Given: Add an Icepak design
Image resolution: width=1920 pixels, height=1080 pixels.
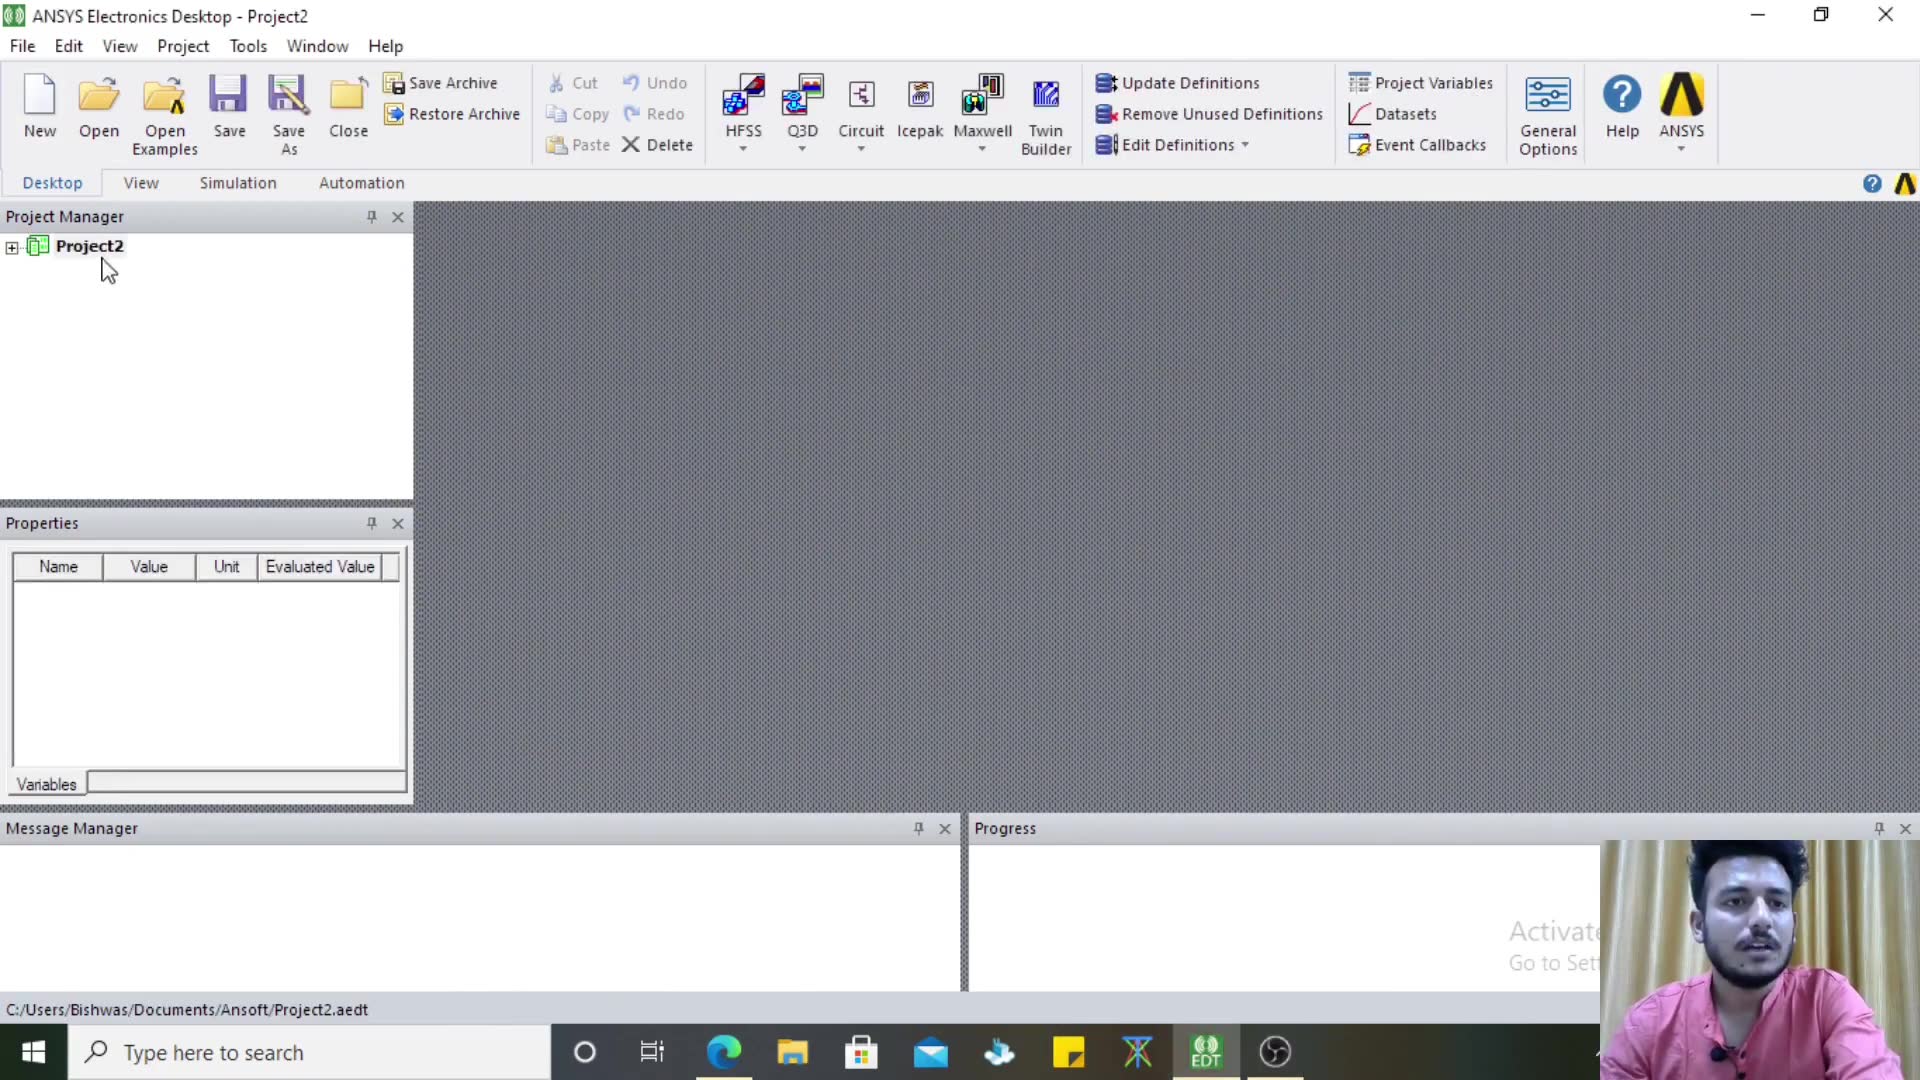Looking at the screenshot, I should tap(920, 97).
